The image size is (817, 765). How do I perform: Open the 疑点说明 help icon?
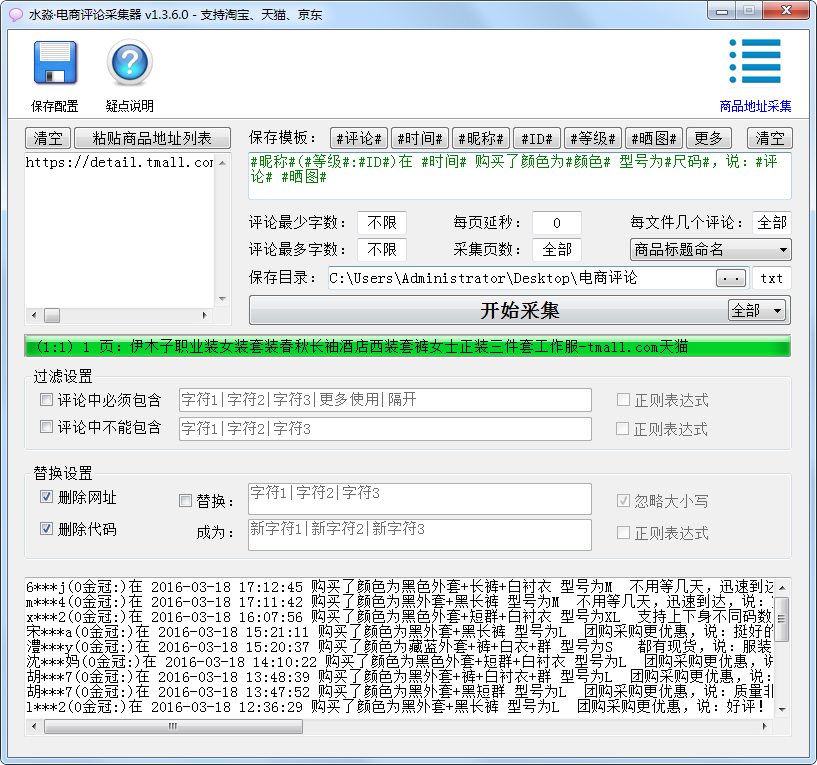click(130, 65)
